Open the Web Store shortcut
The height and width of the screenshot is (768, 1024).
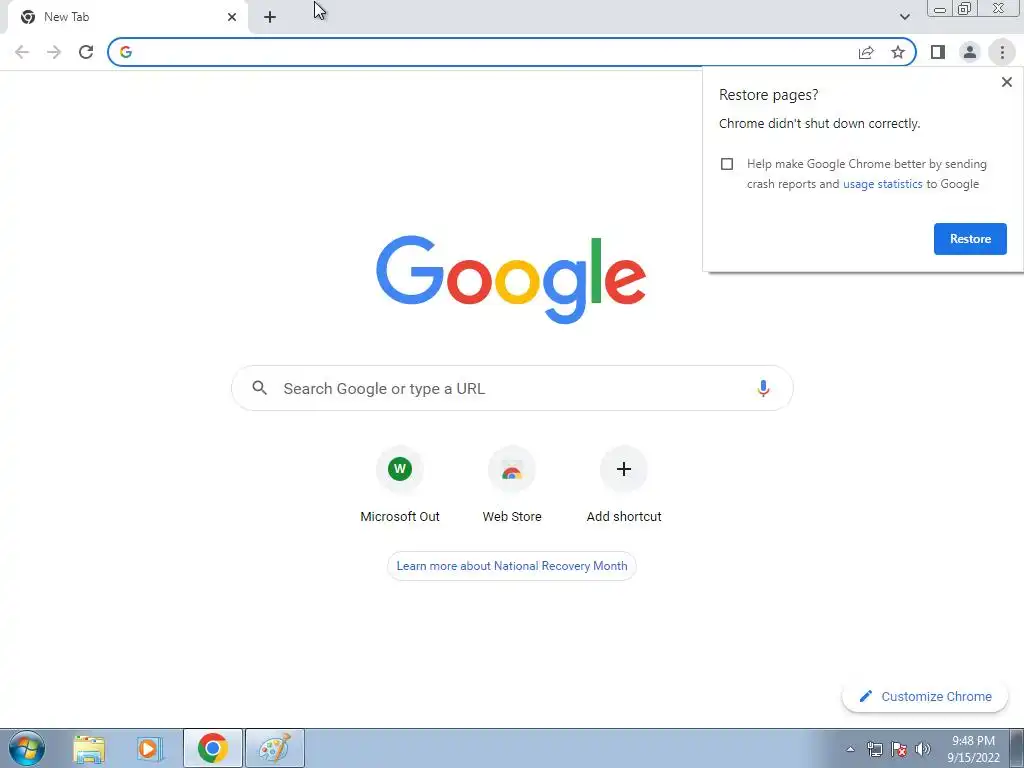[x=512, y=486]
